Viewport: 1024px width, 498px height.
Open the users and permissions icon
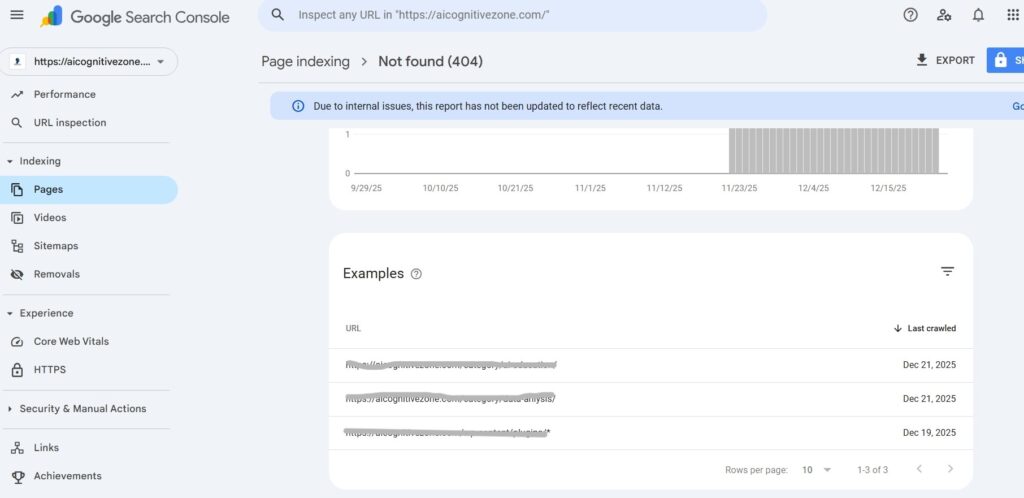pos(944,15)
